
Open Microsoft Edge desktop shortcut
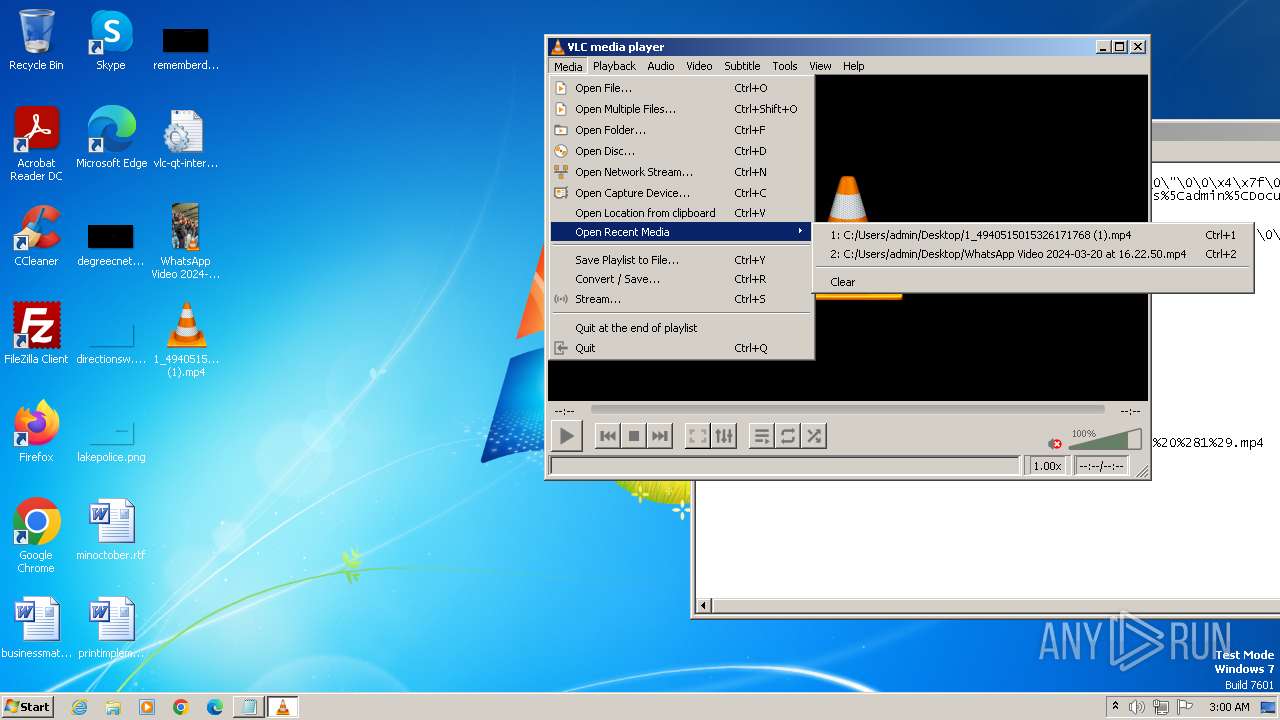(111, 138)
